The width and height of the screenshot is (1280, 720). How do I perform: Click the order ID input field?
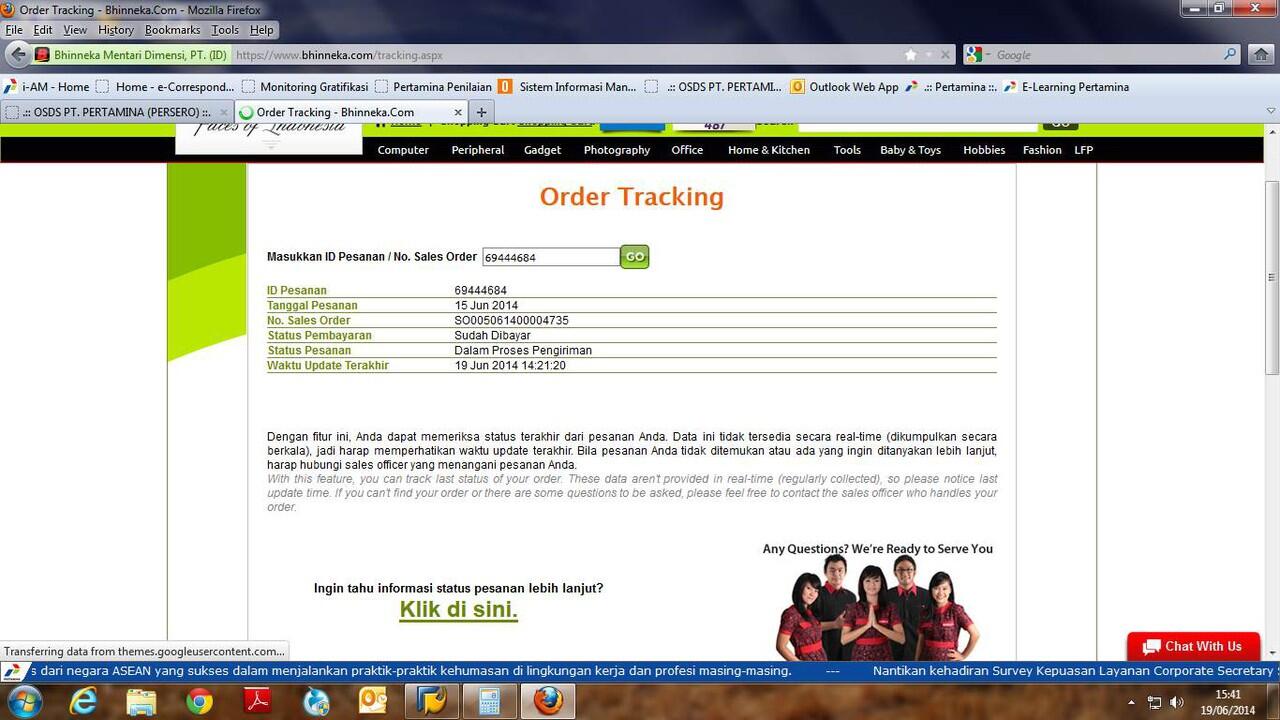pyautogui.click(x=551, y=257)
